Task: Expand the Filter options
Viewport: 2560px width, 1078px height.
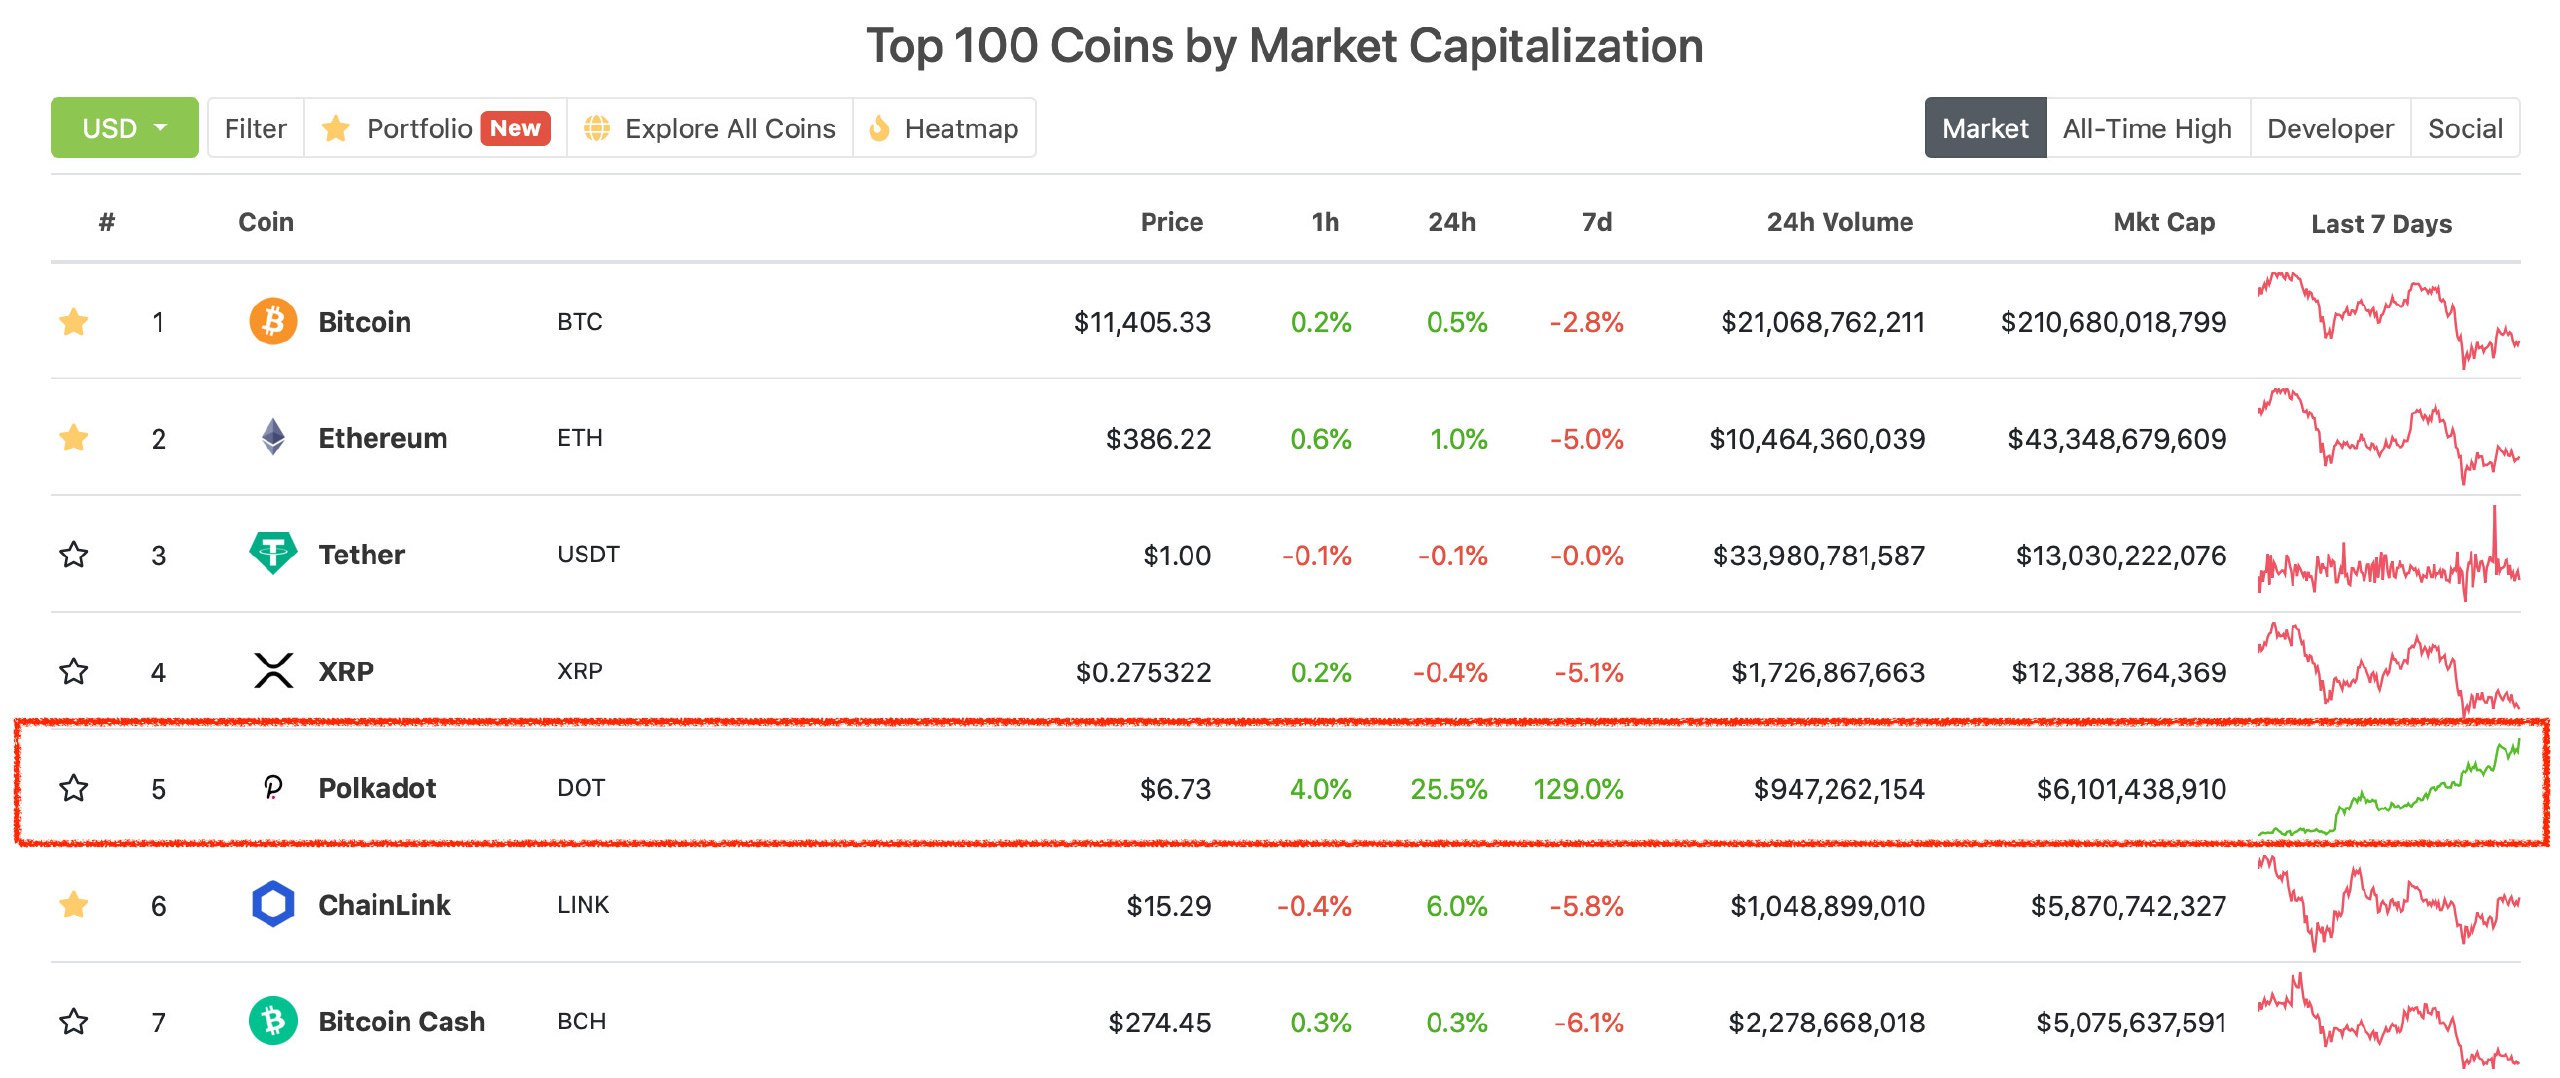Action: point(255,128)
